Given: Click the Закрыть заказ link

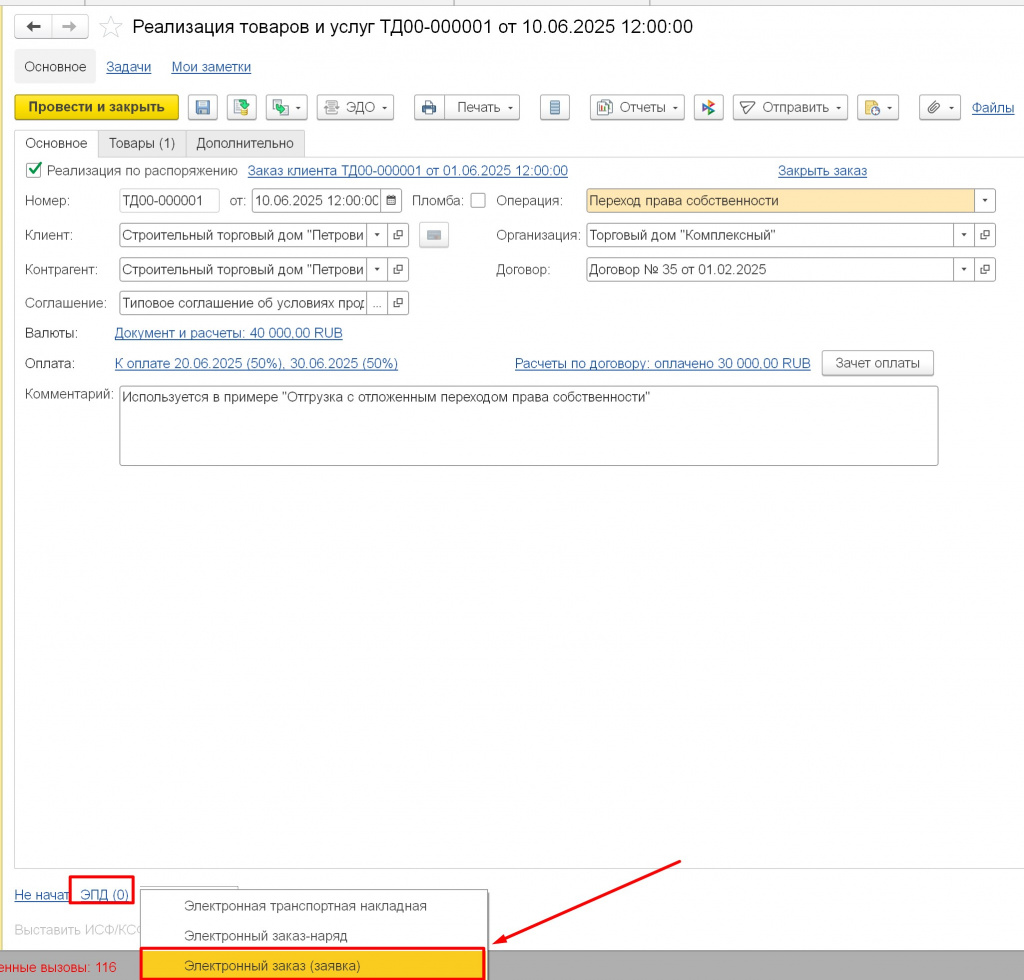Looking at the screenshot, I should pos(822,170).
